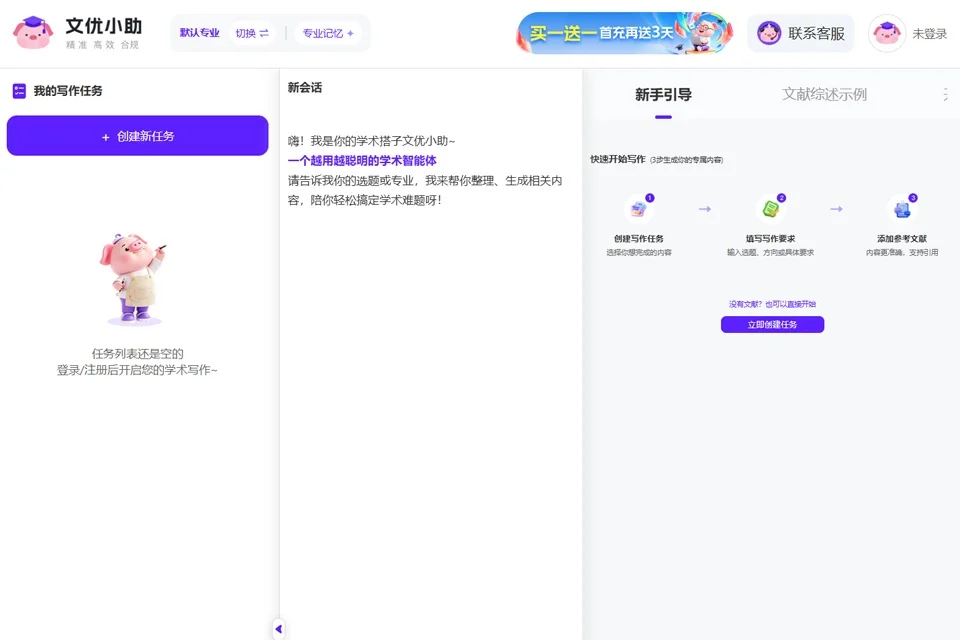This screenshot has width=960, height=640.
Task: Click the 联系客服 button
Action: [801, 33]
